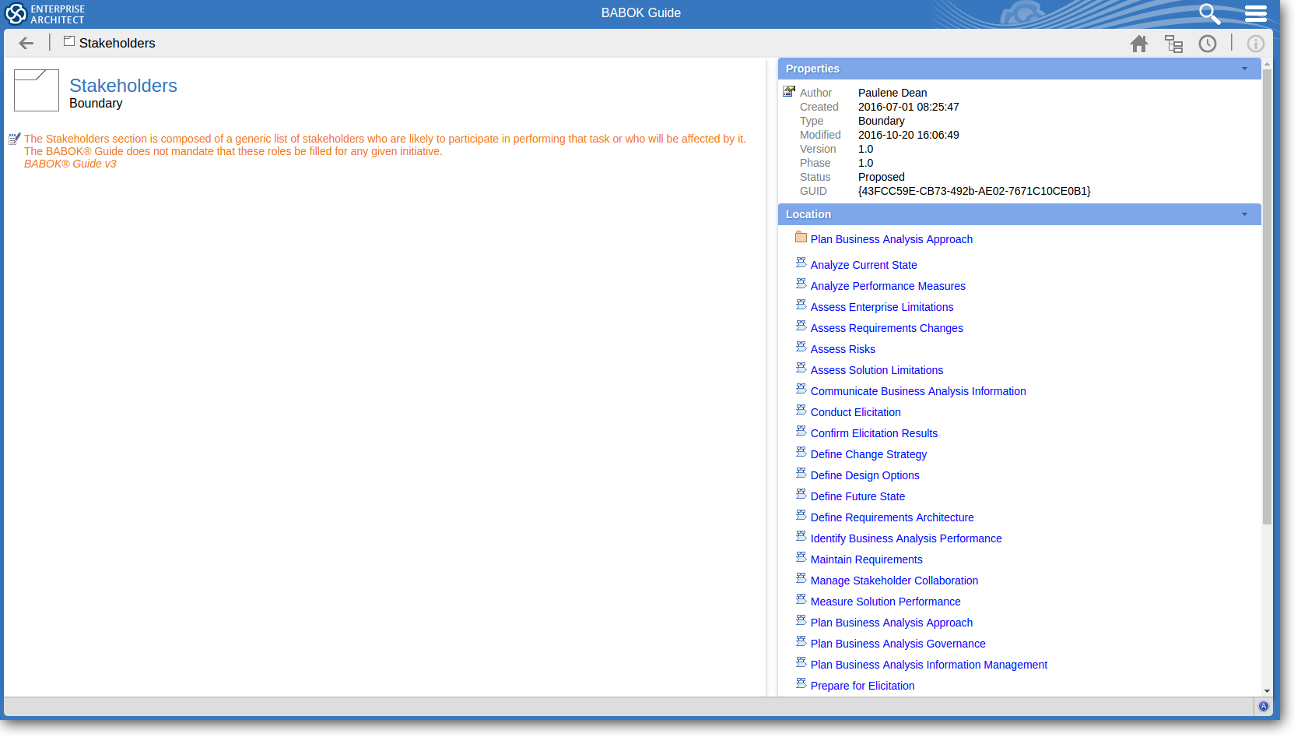The image size is (1310, 750).
Task: Click the scroll down arrow in sidebar
Action: 1267,690
